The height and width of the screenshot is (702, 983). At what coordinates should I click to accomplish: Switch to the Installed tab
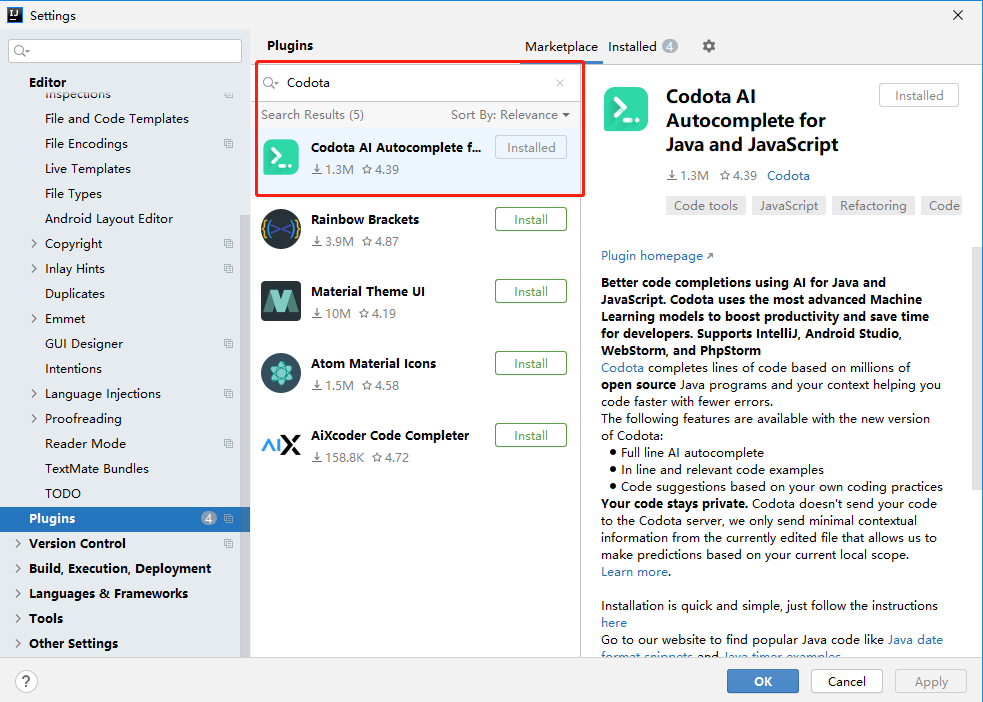pyautogui.click(x=643, y=46)
